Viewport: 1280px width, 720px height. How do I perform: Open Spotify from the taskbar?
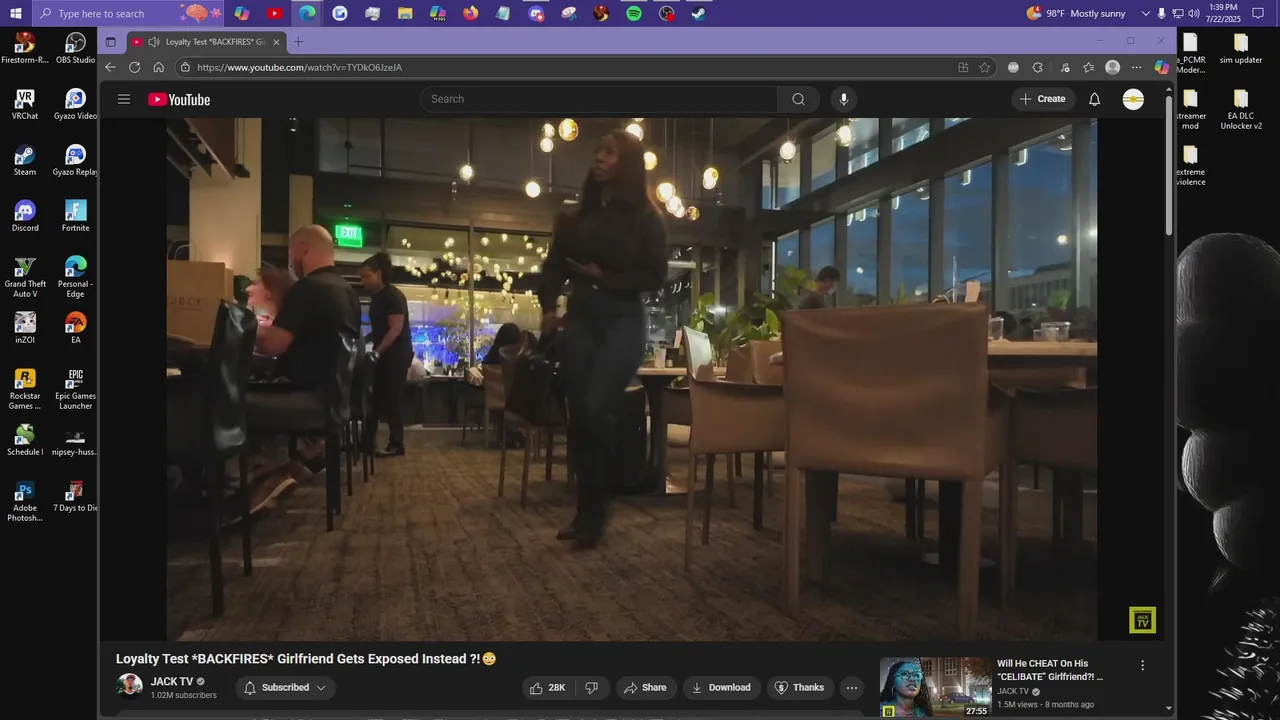(634, 13)
